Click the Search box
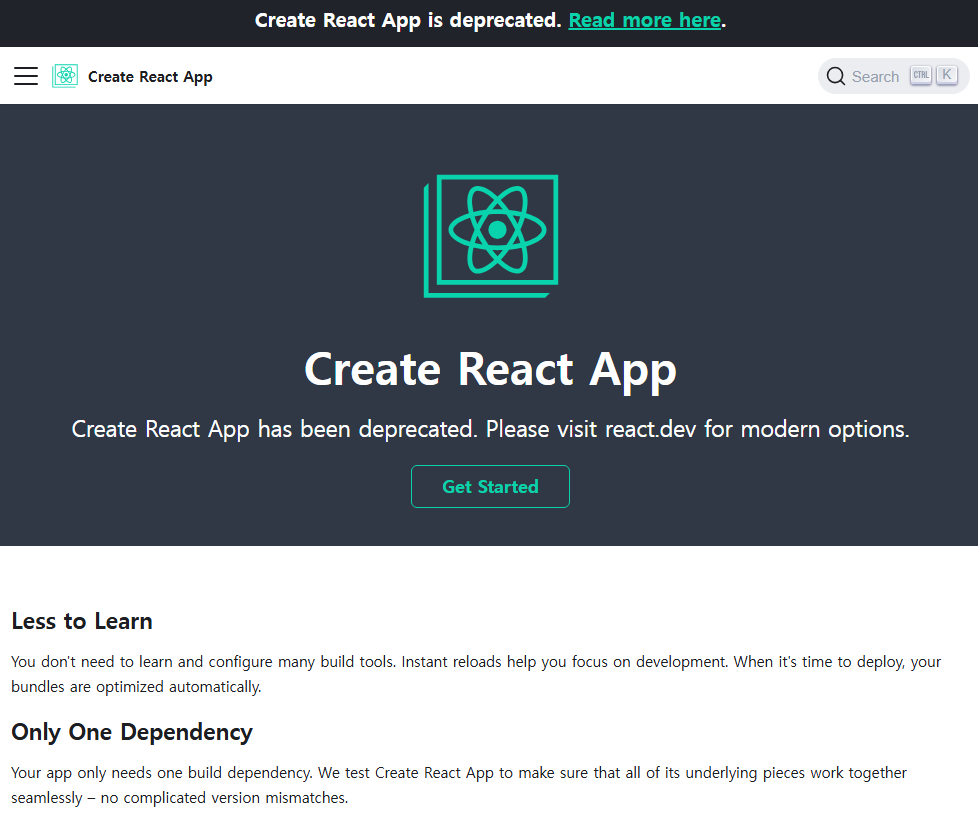Screen dimensions: 978x829 tap(893, 76)
